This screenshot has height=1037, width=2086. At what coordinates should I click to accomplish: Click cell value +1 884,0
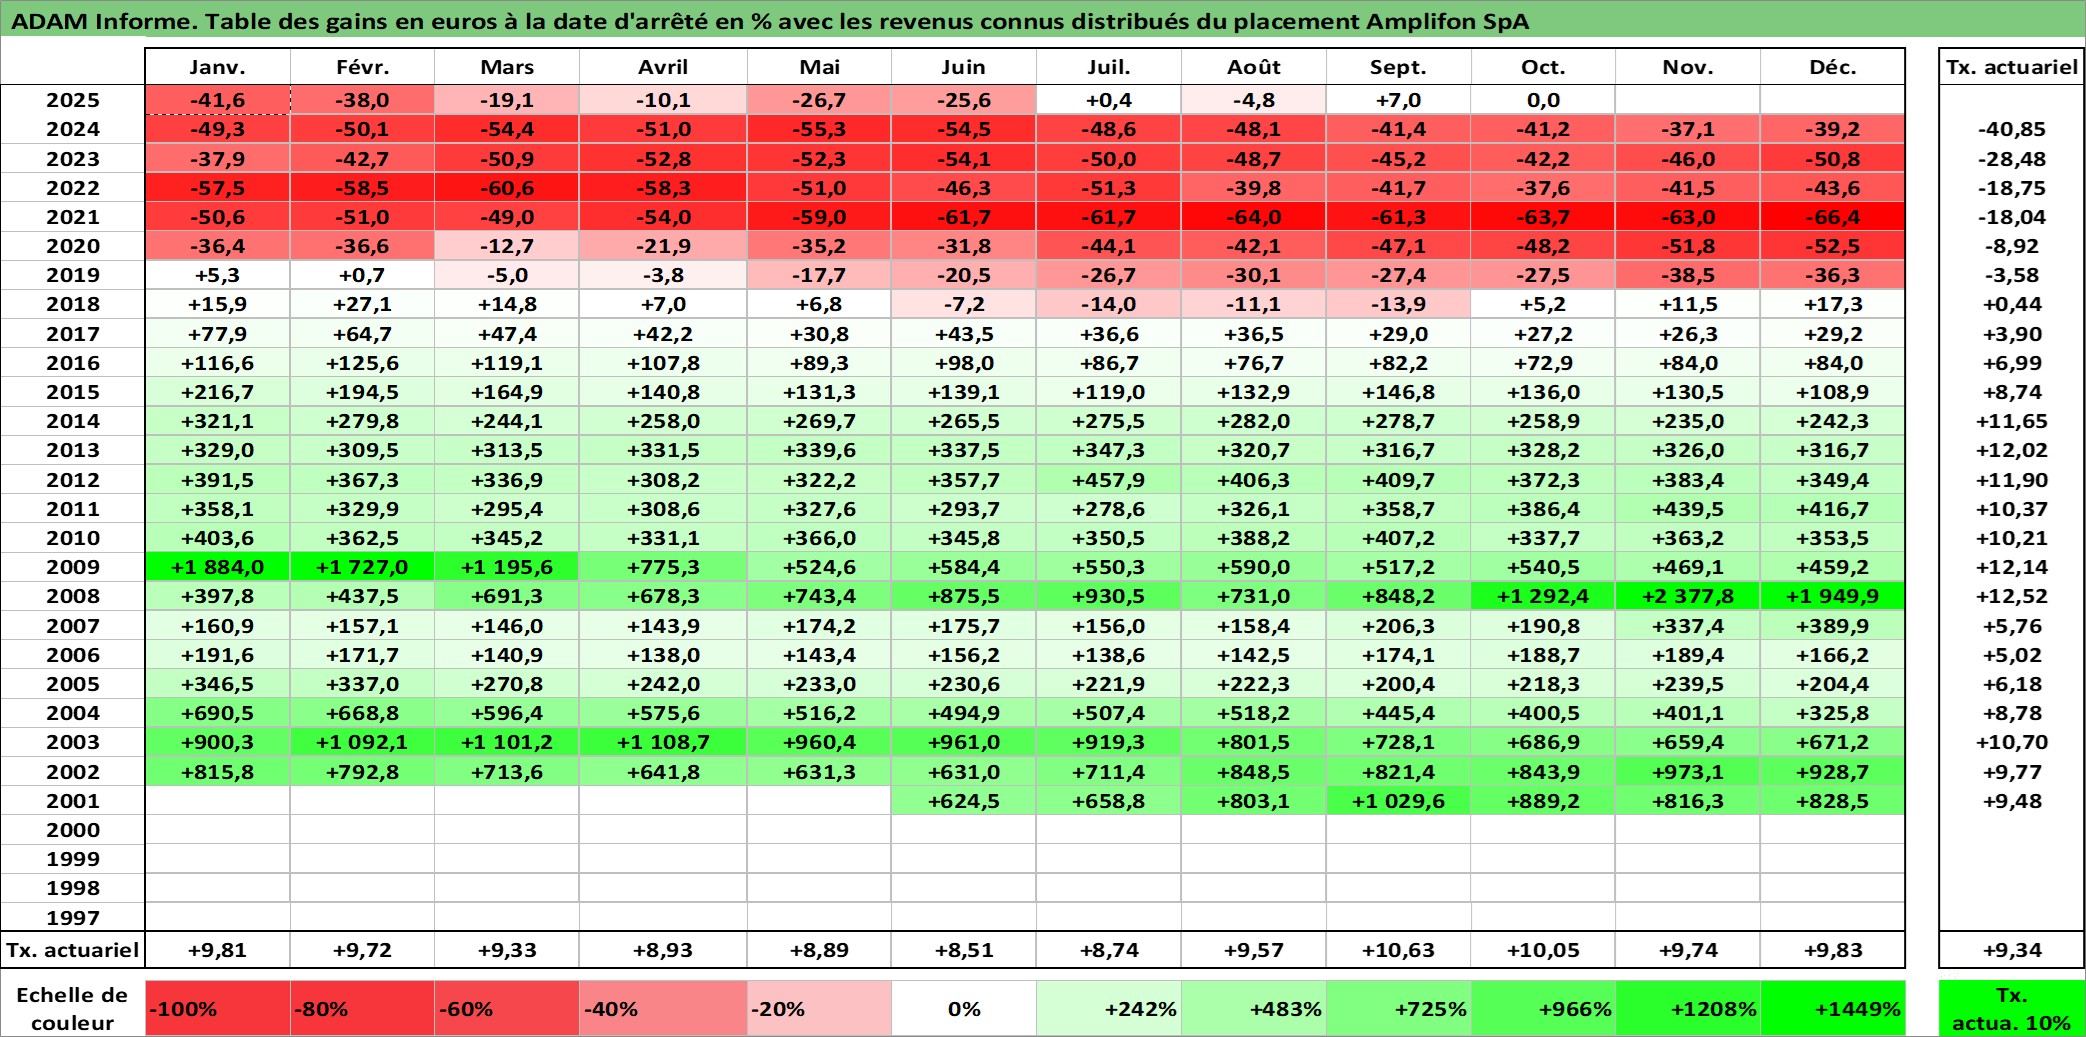click(217, 567)
